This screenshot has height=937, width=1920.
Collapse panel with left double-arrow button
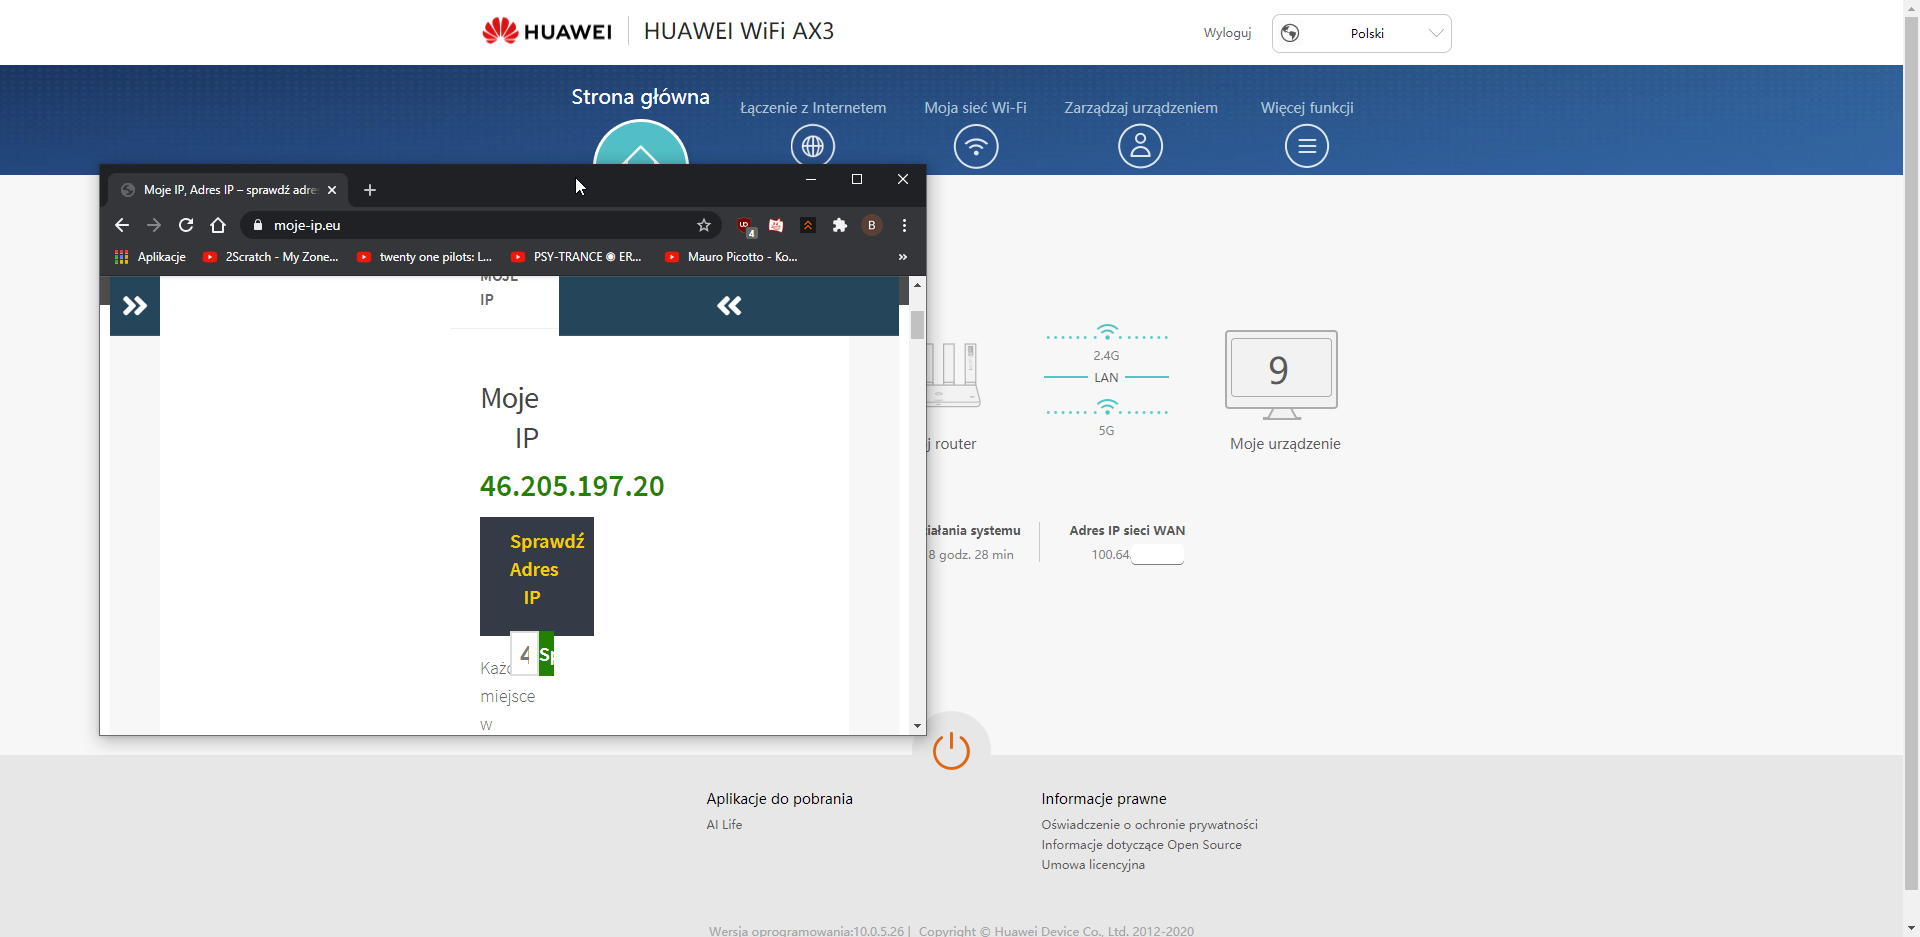[729, 306]
